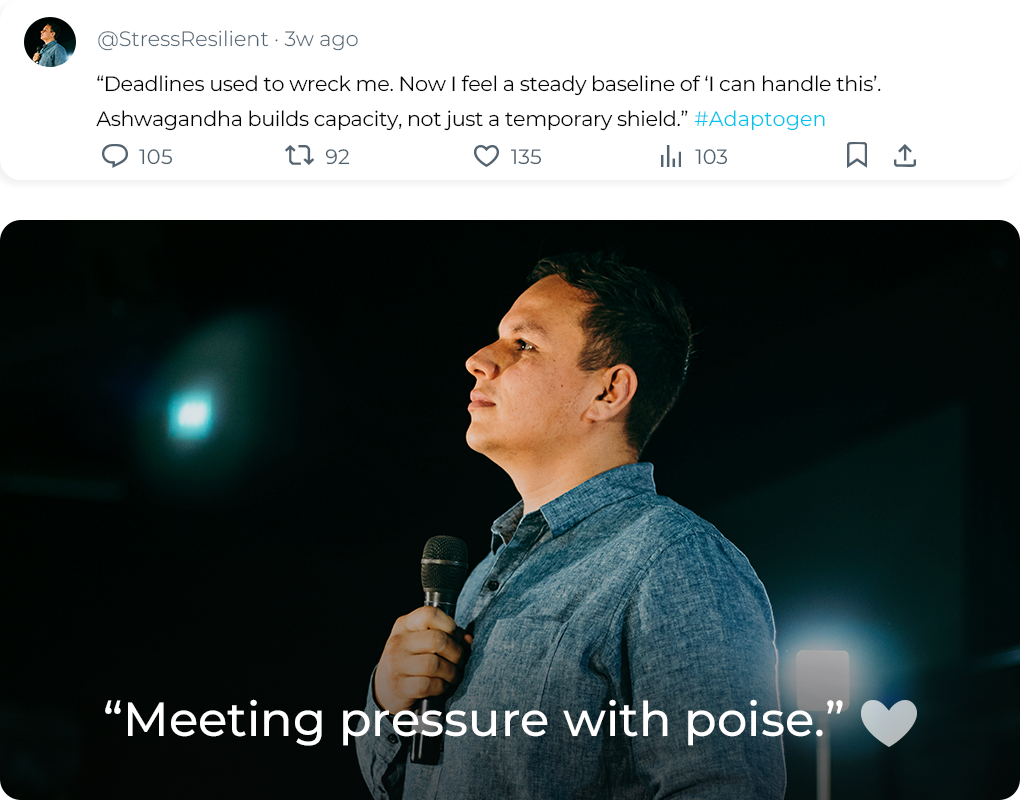1020x800 pixels.
Task: Click the 'Ashwagandha builds capacity' text line
Action: point(390,119)
